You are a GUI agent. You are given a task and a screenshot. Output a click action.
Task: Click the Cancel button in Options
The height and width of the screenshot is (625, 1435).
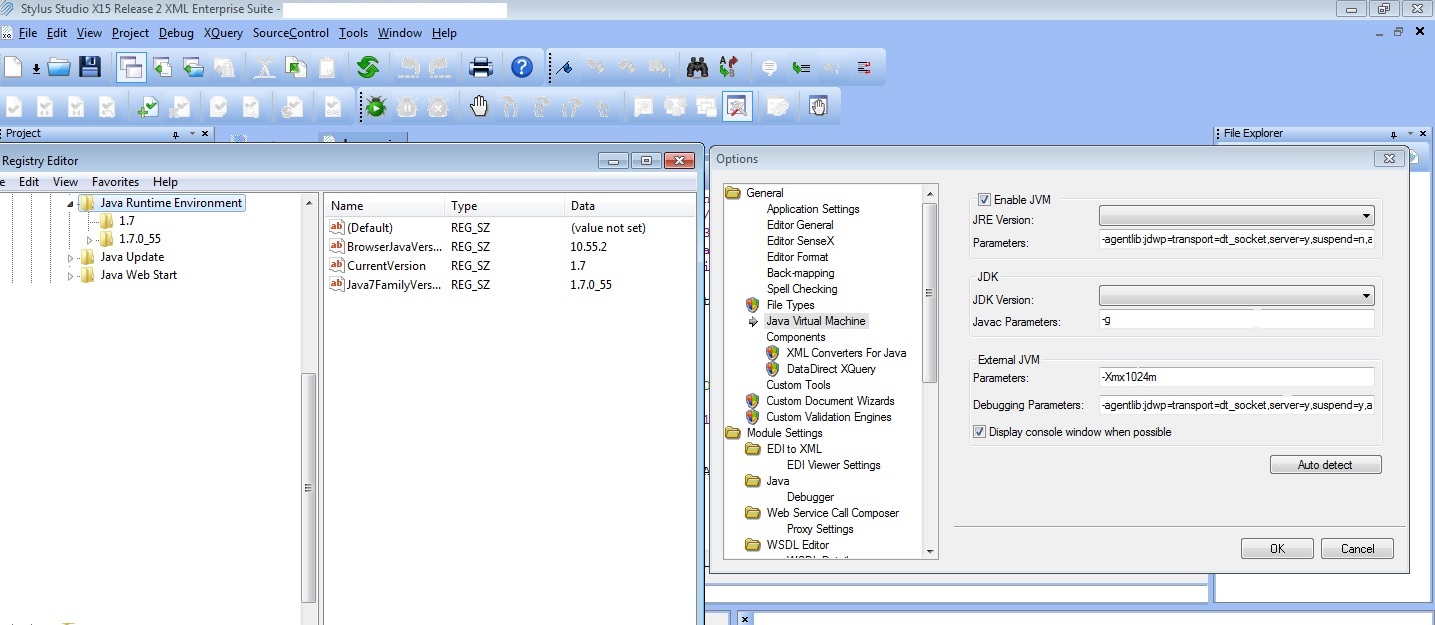1356,549
